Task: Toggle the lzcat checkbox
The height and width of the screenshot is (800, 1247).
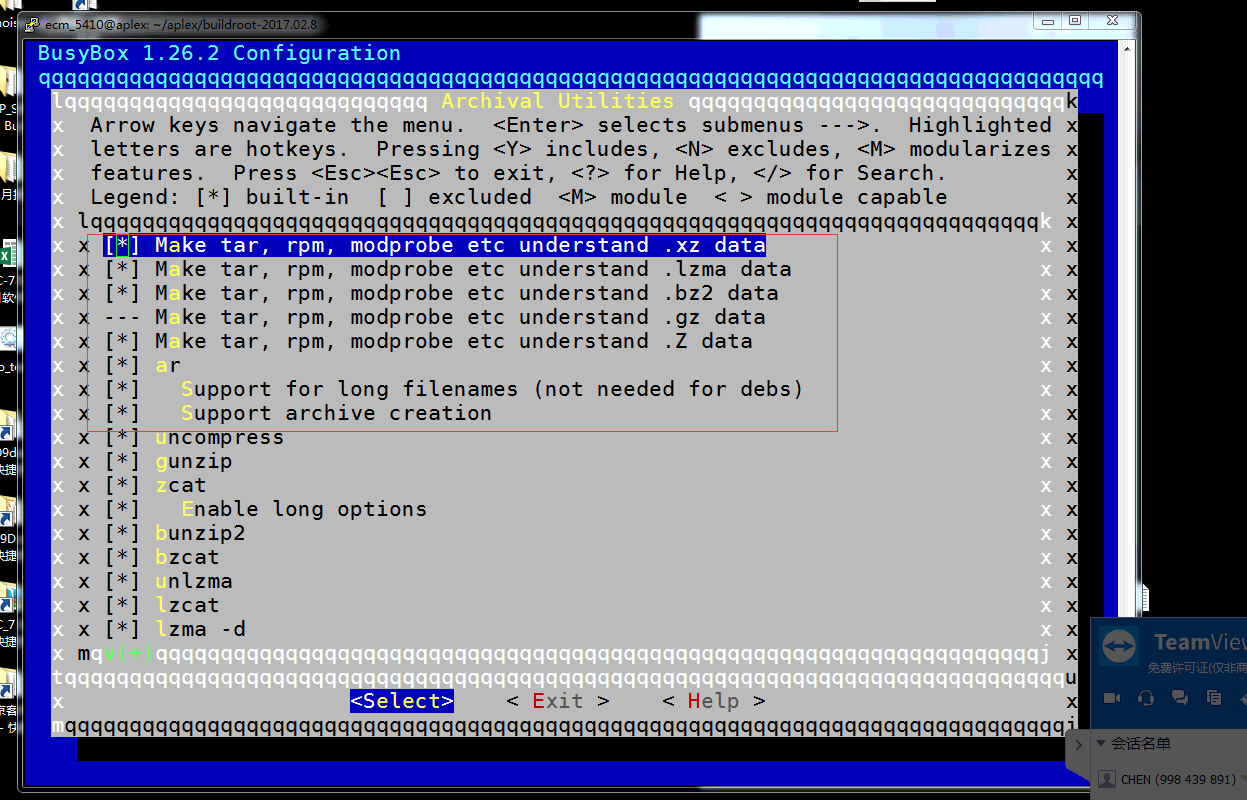Action: [122, 605]
